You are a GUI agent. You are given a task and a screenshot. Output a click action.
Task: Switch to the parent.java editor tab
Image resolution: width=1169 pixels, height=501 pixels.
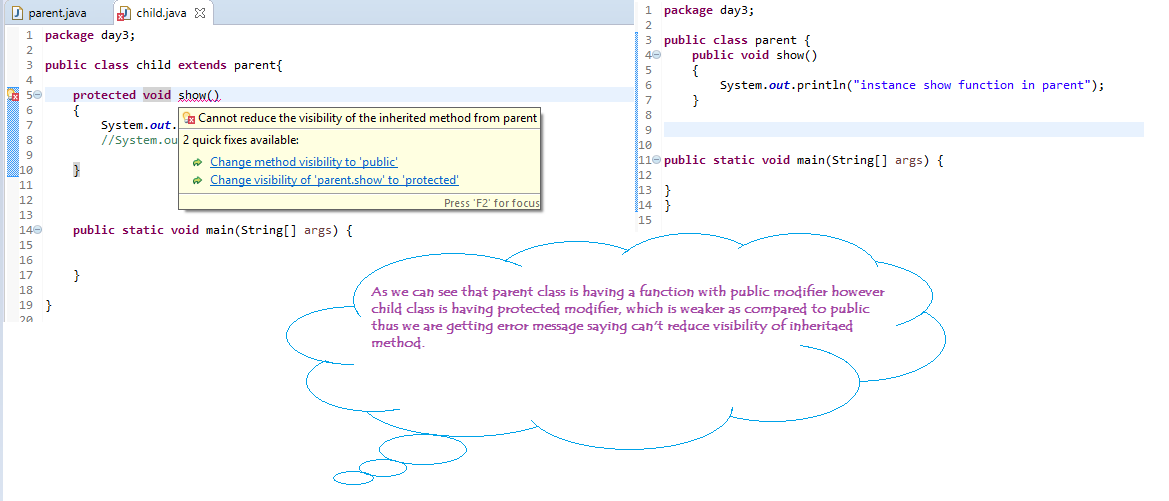coord(57,13)
